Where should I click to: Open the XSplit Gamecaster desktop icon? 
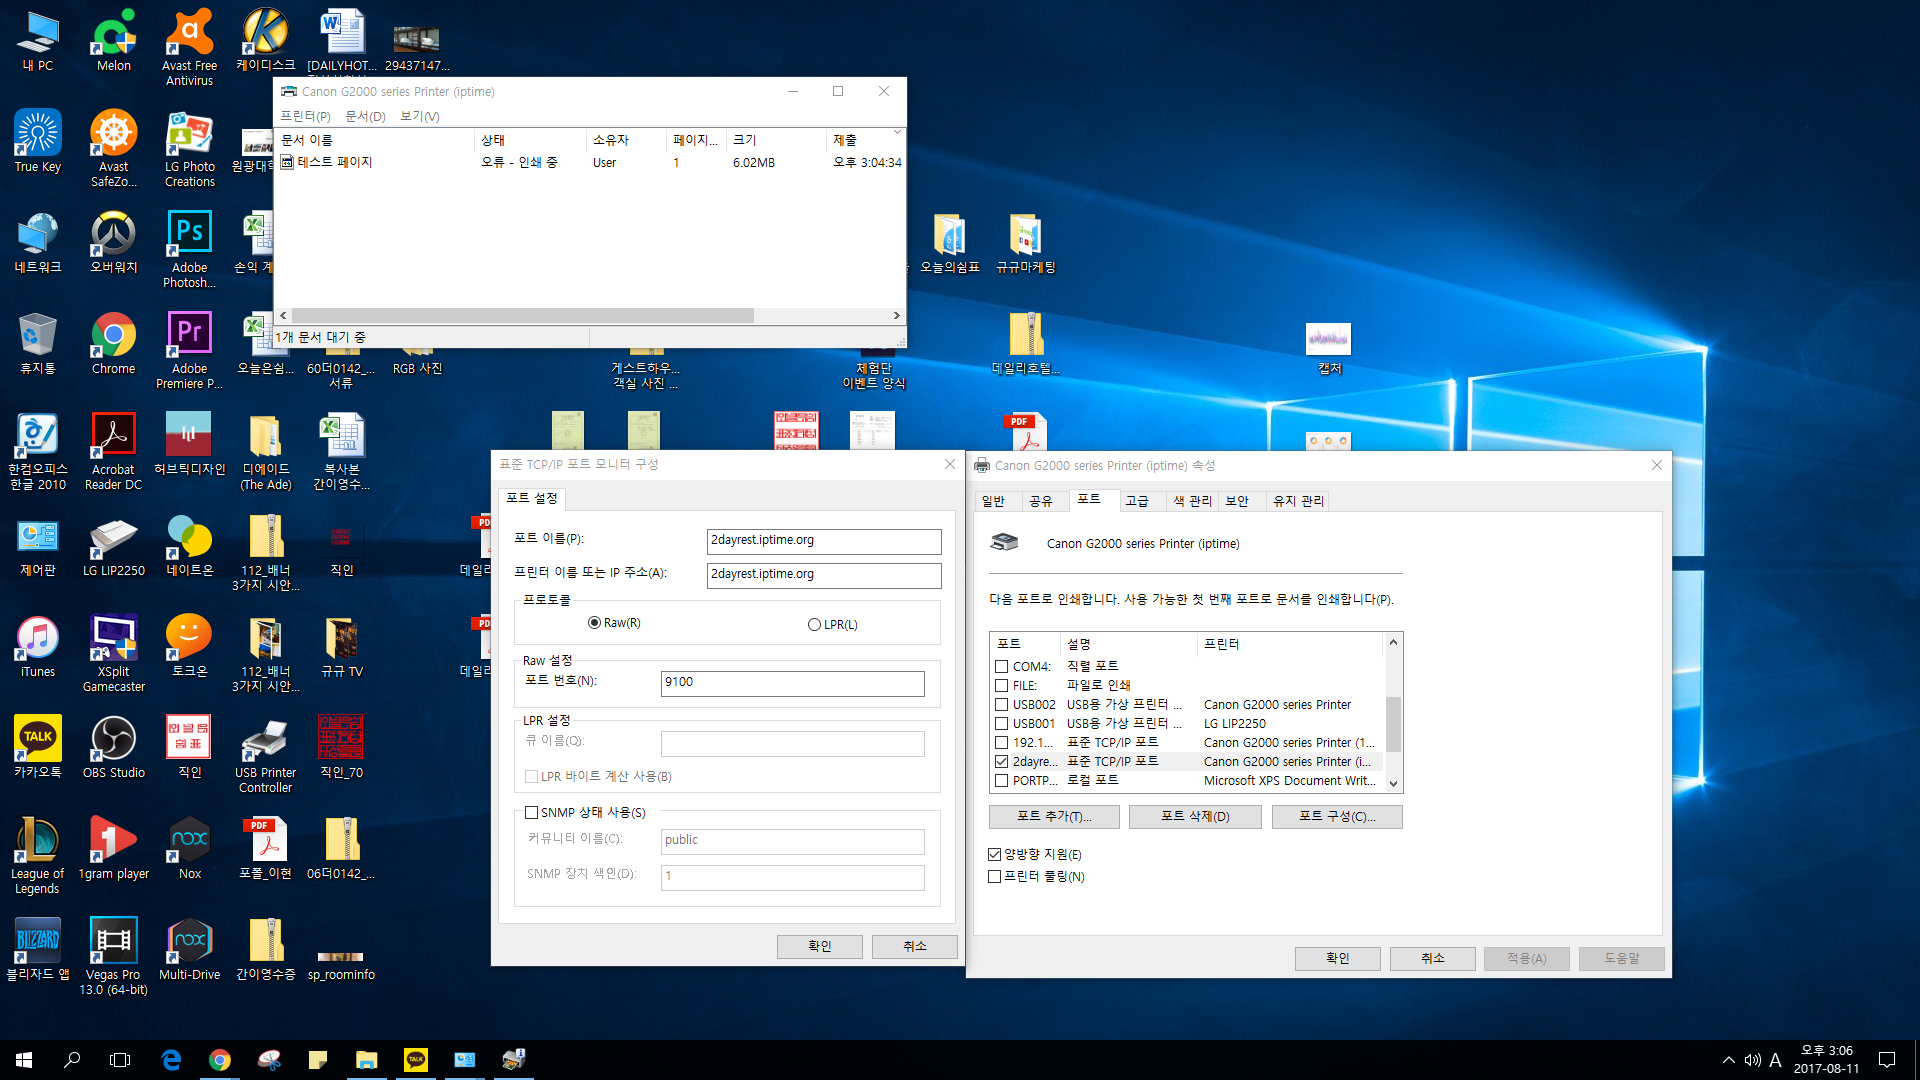click(x=114, y=653)
